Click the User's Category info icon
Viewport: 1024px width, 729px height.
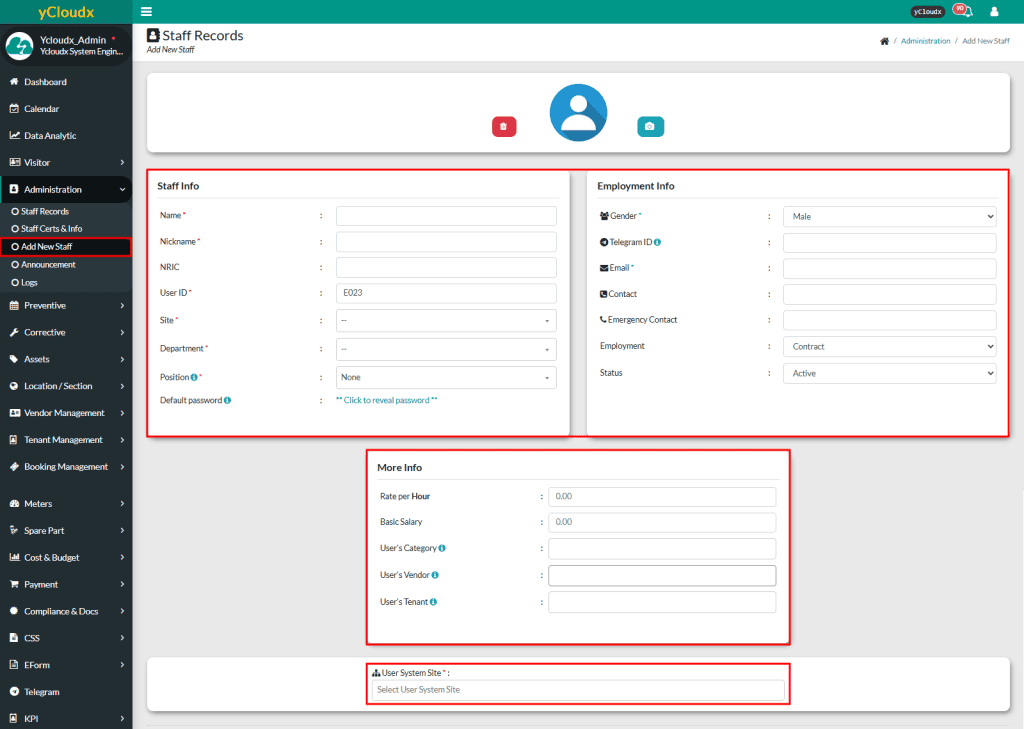point(442,548)
